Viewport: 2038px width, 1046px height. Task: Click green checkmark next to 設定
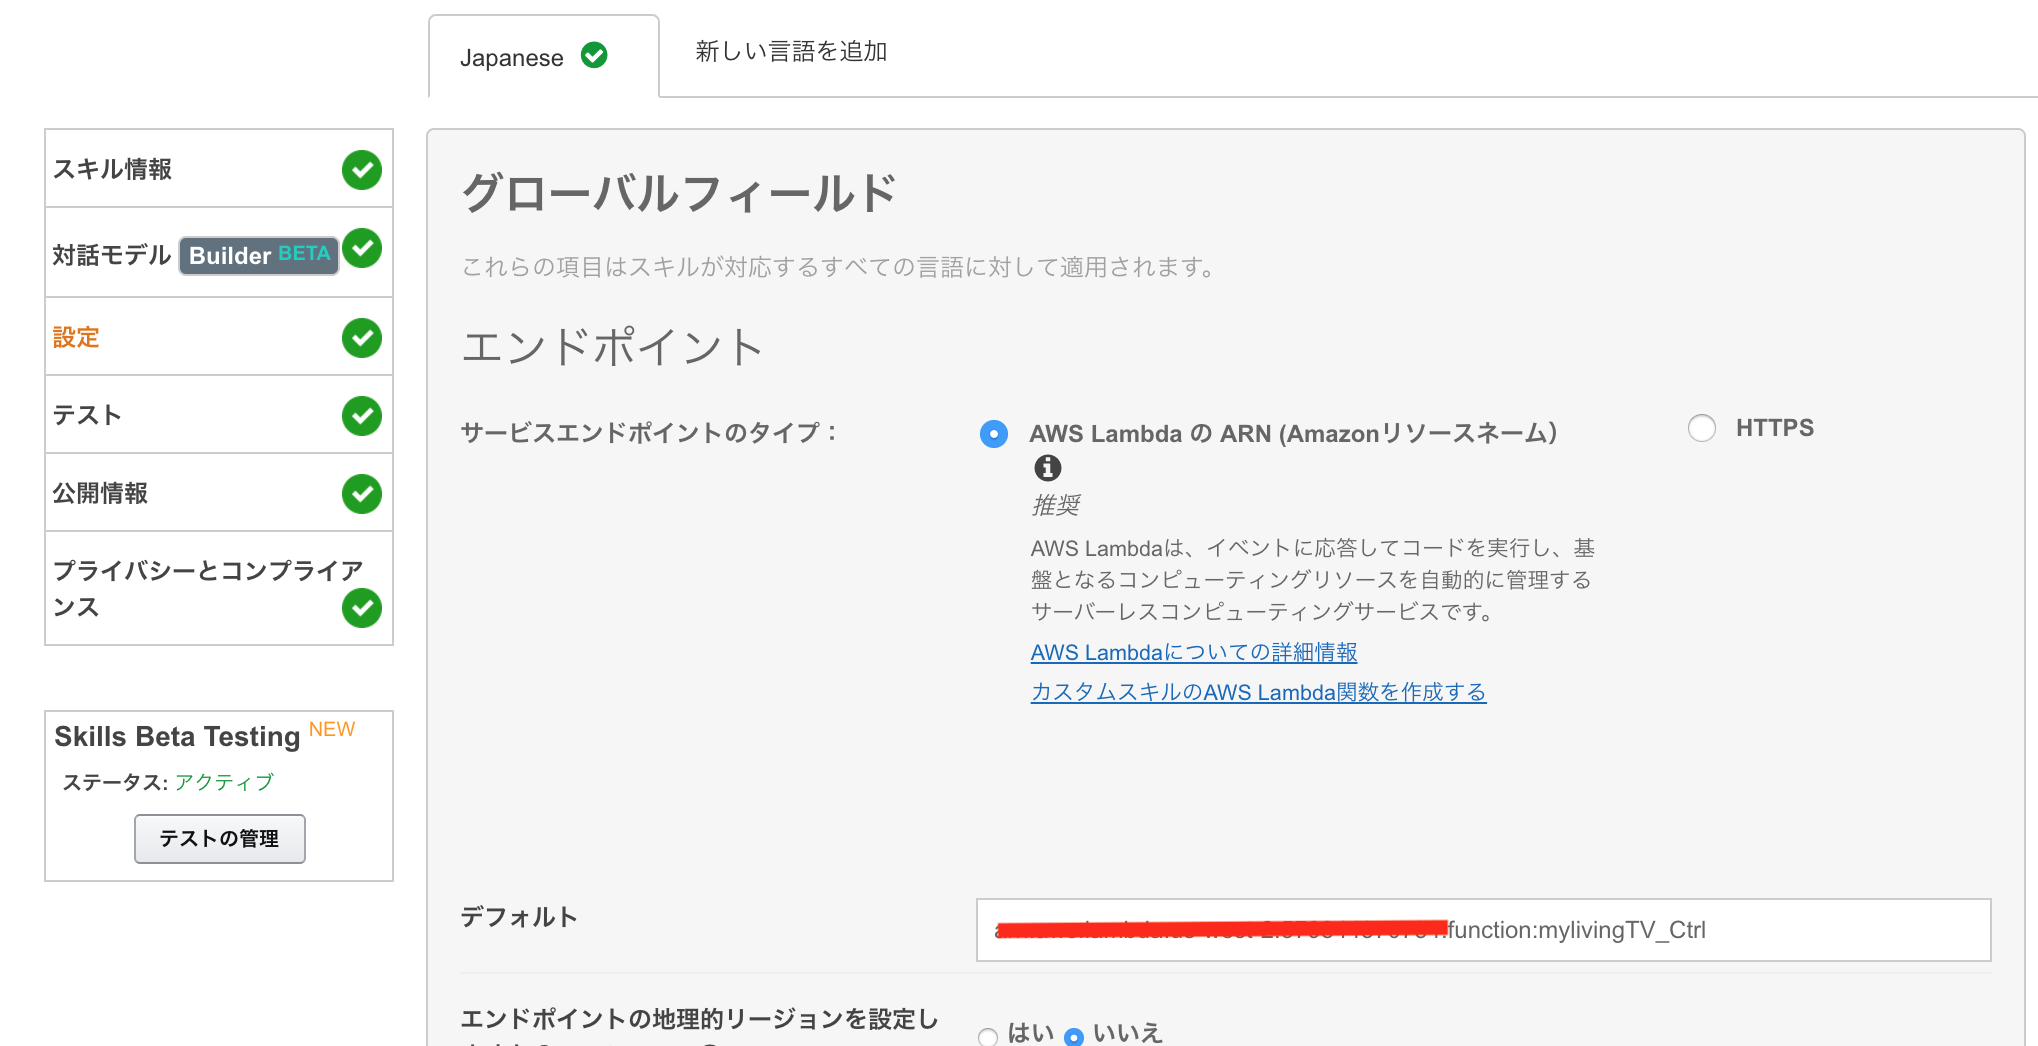[362, 338]
